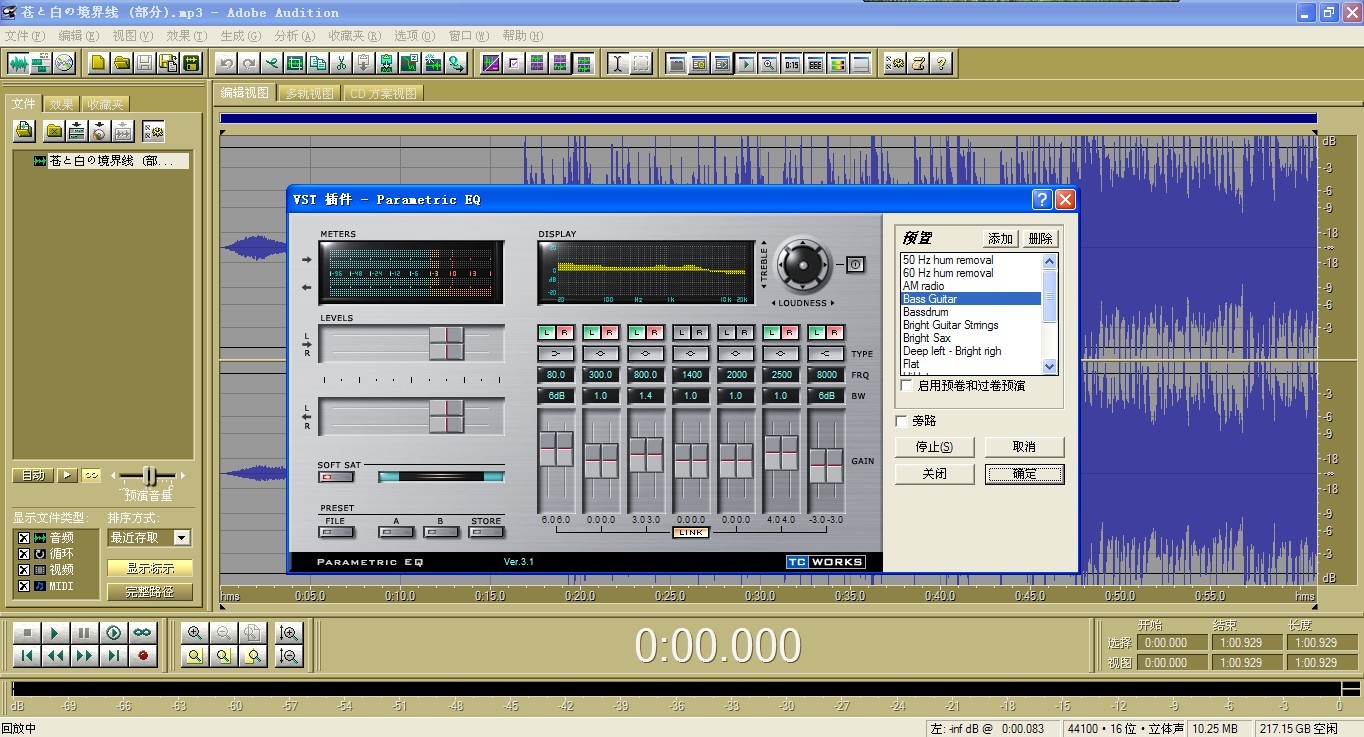Click 关闭 button in VST dialog
Screen dimensions: 1364x737
934,474
